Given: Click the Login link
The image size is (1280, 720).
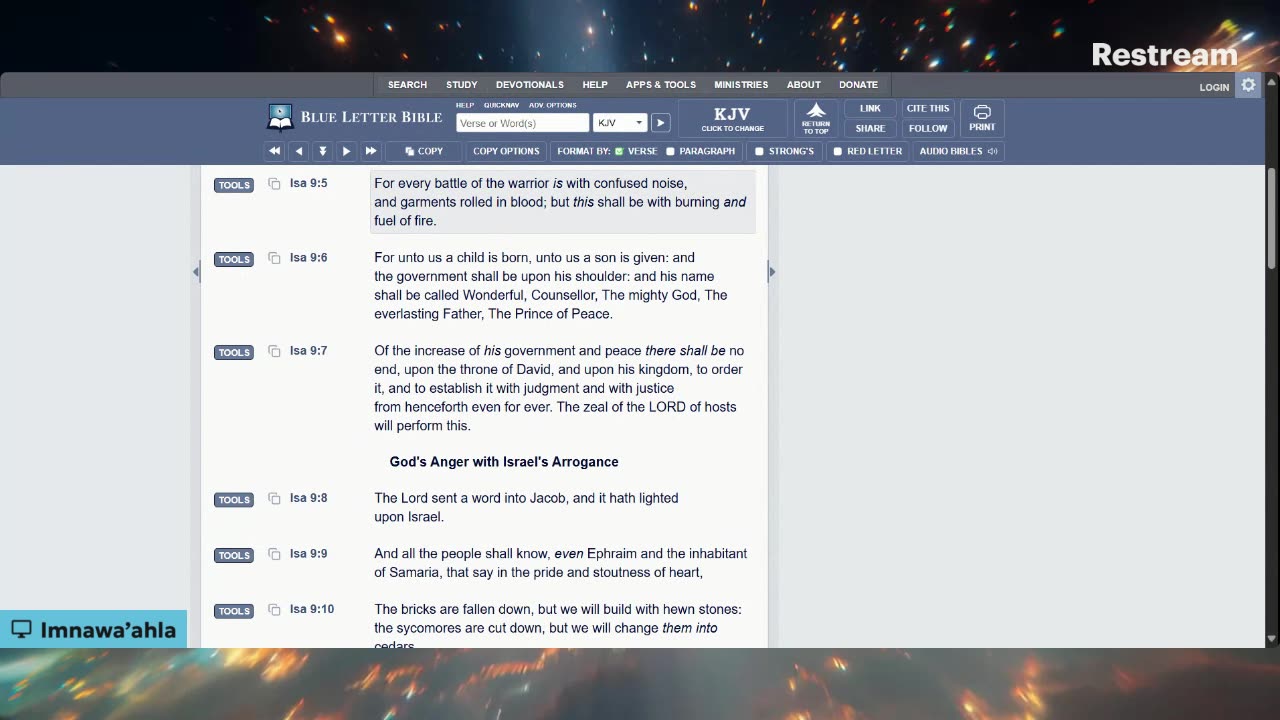Looking at the screenshot, I should pyautogui.click(x=1214, y=87).
